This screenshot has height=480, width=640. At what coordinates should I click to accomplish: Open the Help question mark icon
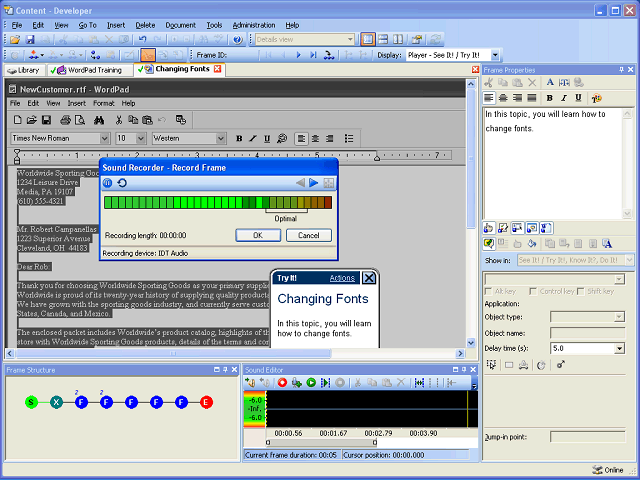pyautogui.click(x=237, y=39)
